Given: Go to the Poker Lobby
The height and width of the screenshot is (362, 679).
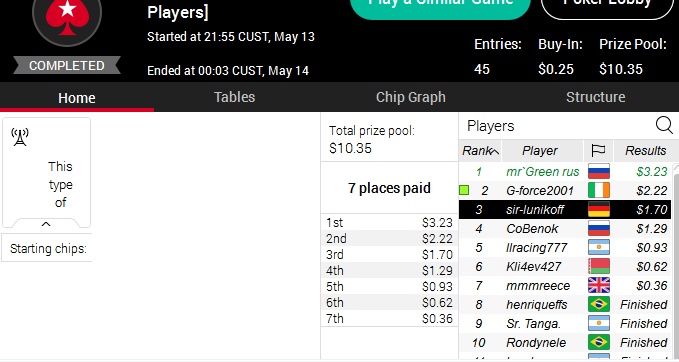Looking at the screenshot, I should point(607,4).
